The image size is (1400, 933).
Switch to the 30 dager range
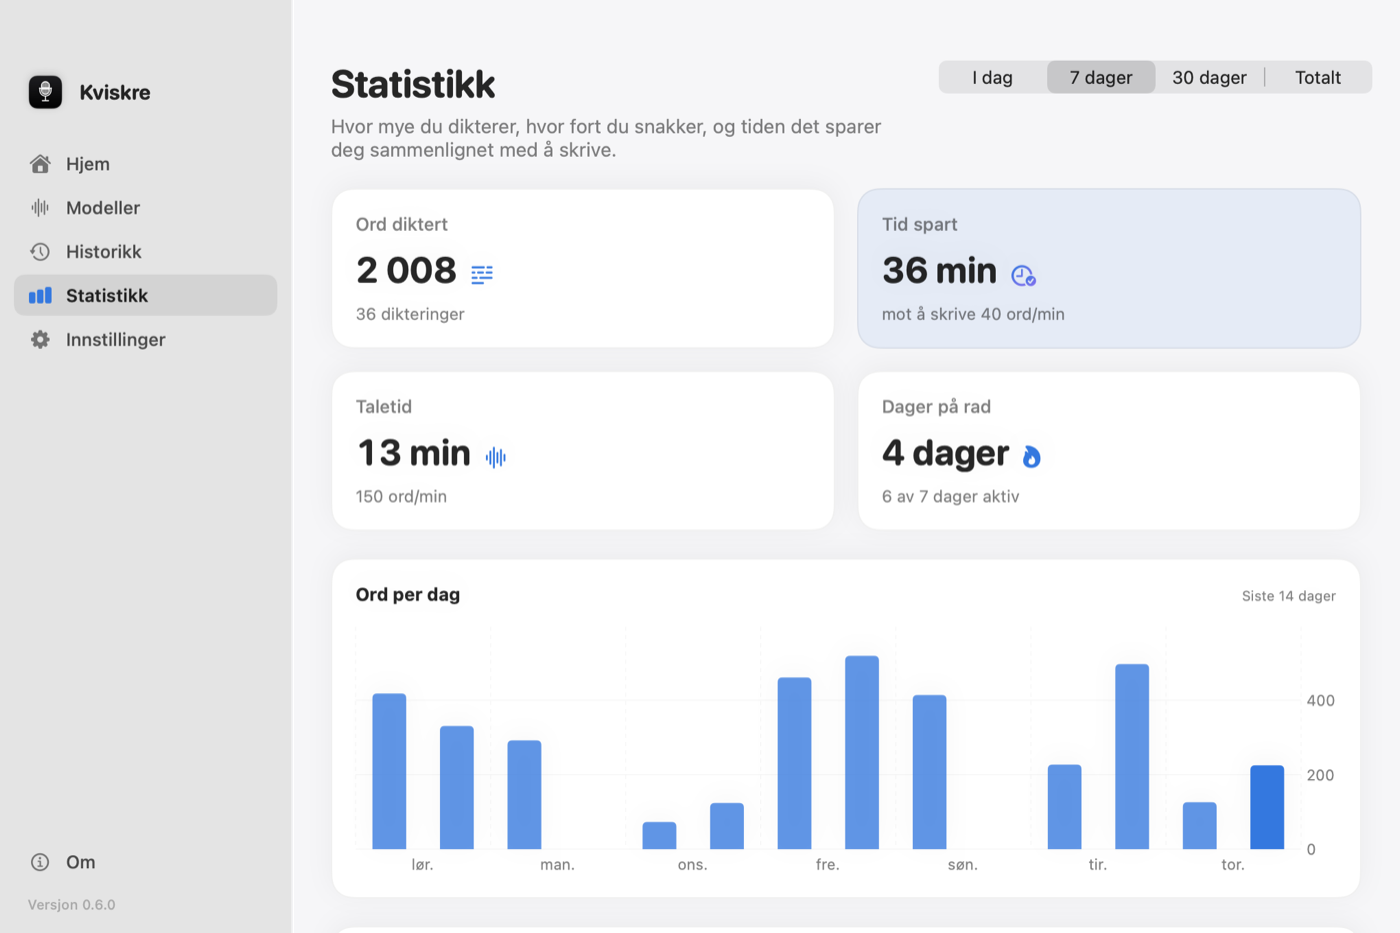(1210, 78)
